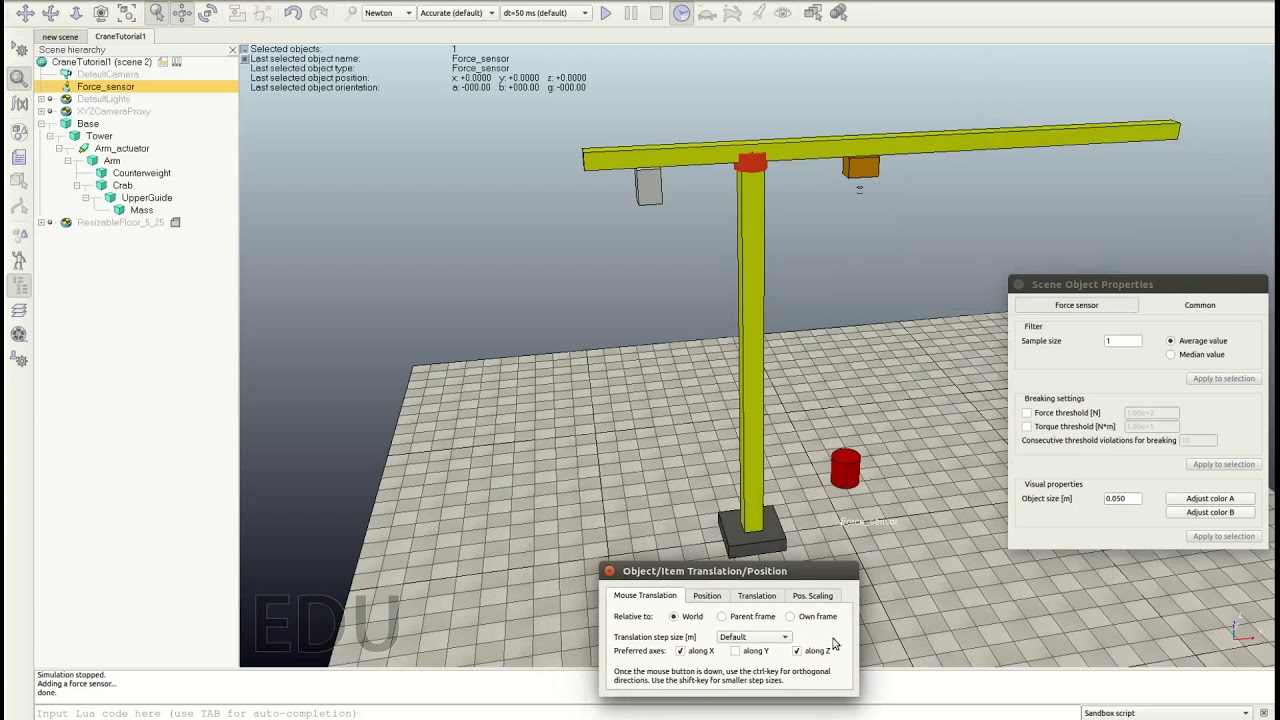Start the simulation with play button
The width and height of the screenshot is (1280, 720).
tap(606, 13)
